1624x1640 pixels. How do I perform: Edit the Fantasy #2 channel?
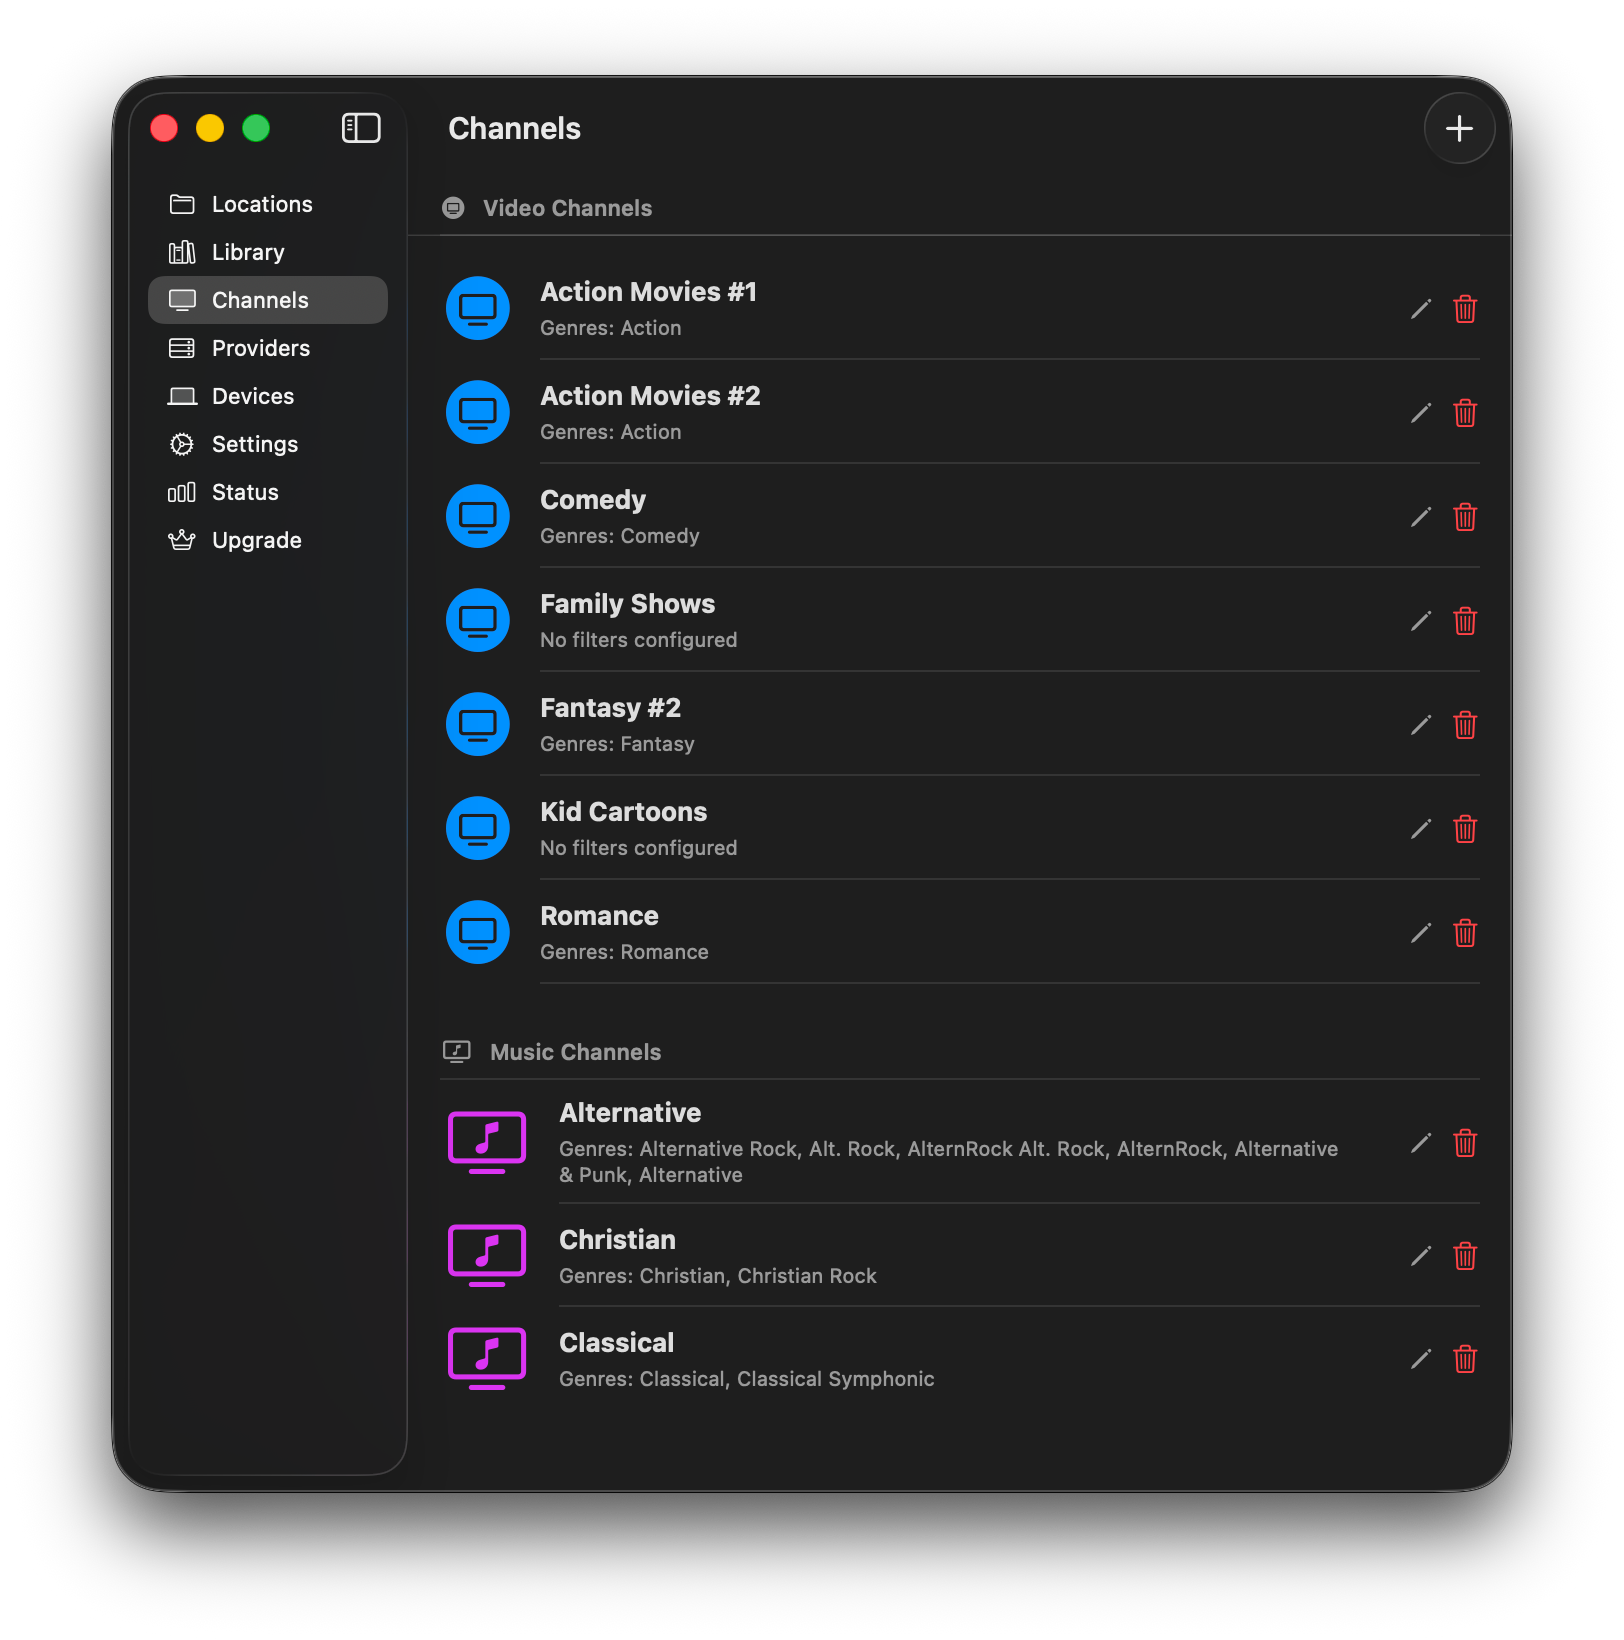click(1420, 725)
